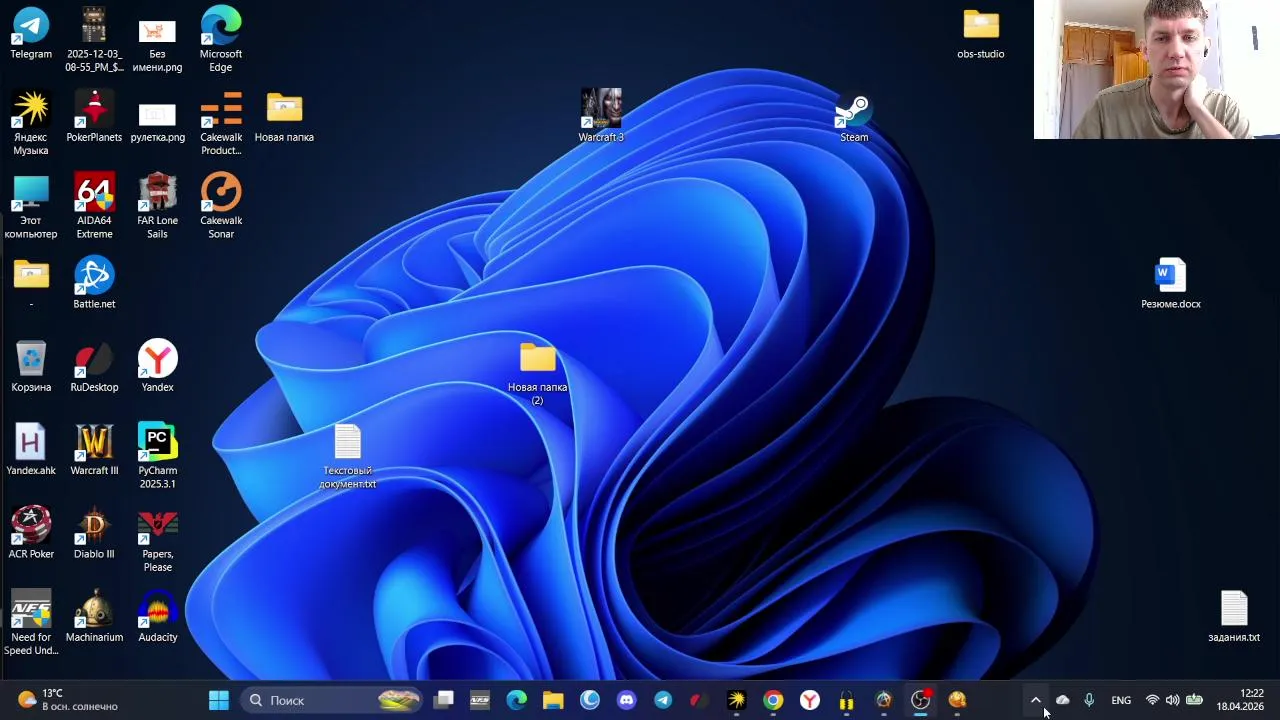Select the Резюме.docx Word document

tap(1171, 283)
